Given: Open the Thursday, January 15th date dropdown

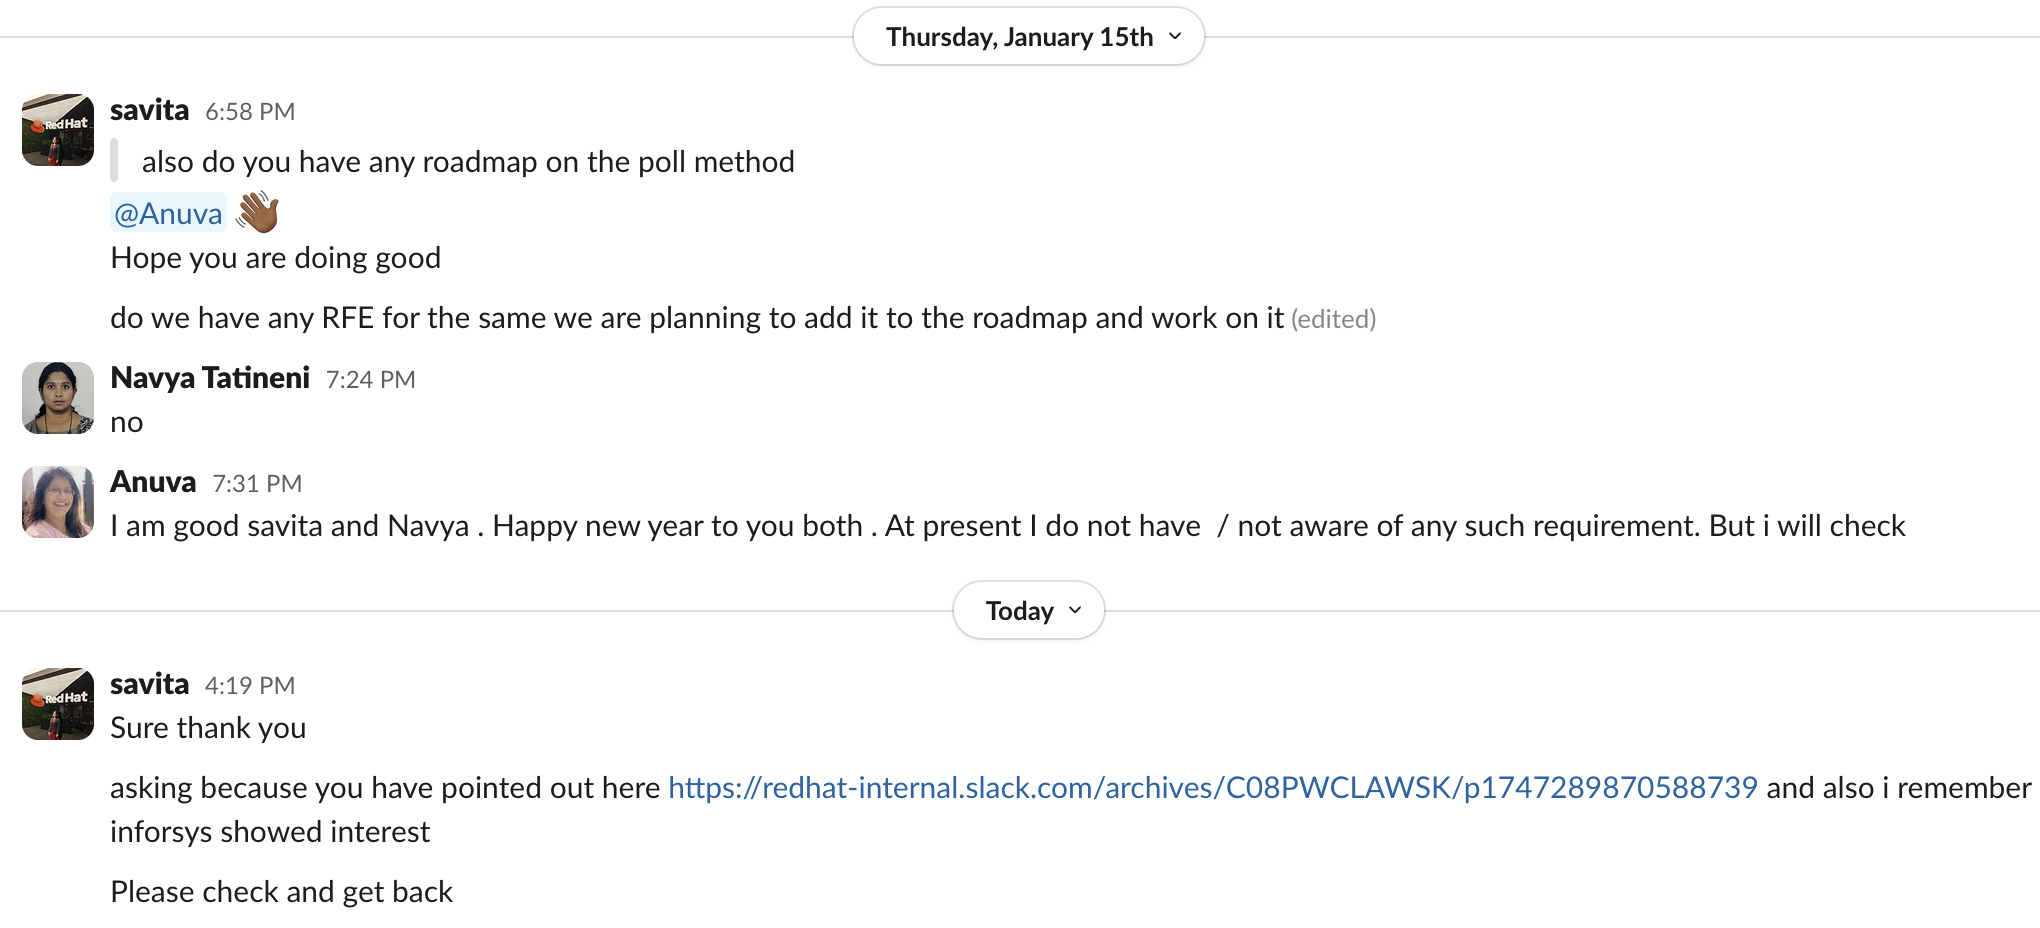Looking at the screenshot, I should [x=1028, y=37].
